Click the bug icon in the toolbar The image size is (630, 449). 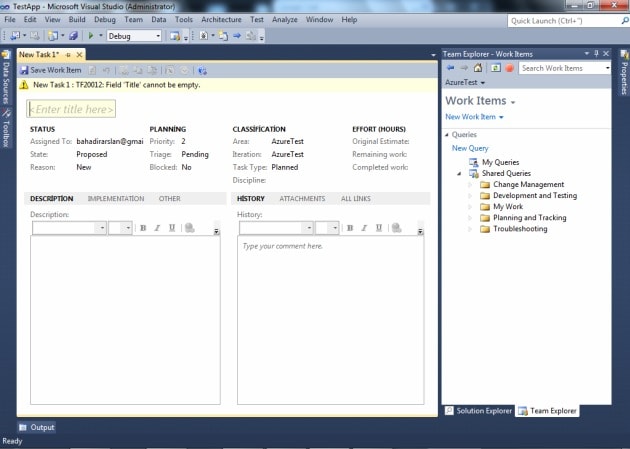[x=204, y=36]
